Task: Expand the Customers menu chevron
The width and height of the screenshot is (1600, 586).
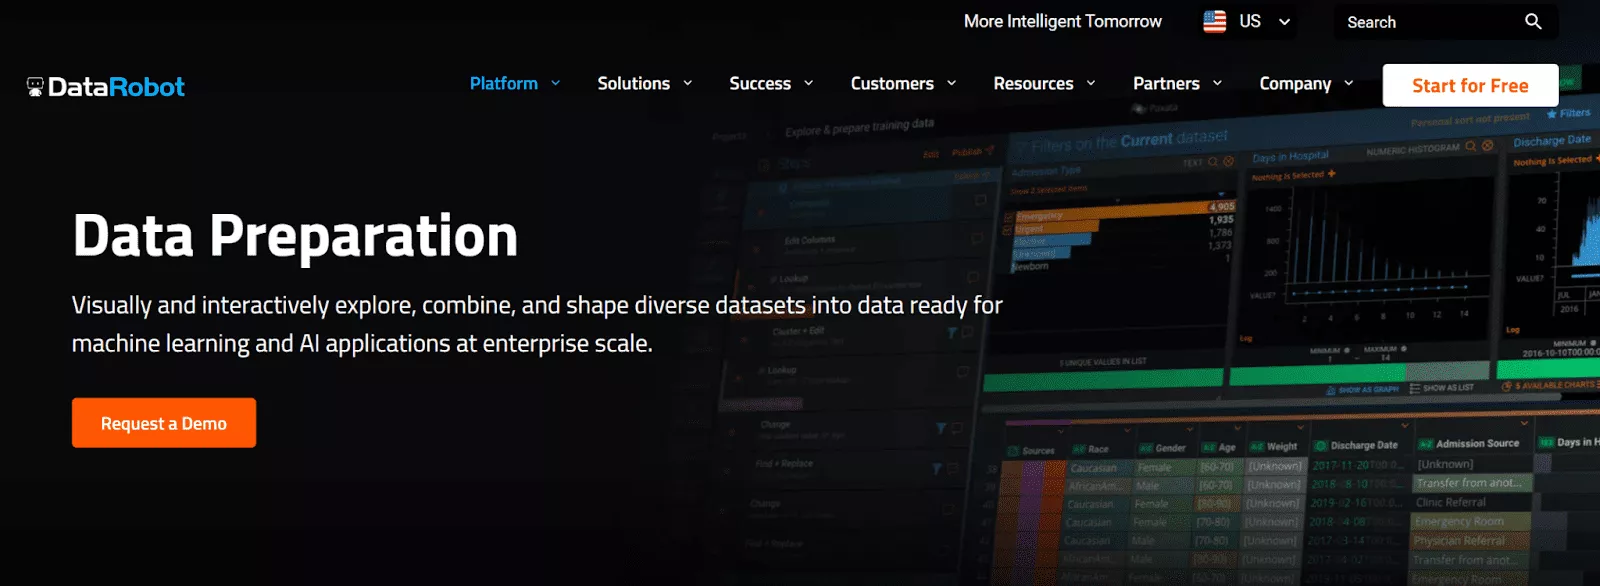Action: [952, 84]
